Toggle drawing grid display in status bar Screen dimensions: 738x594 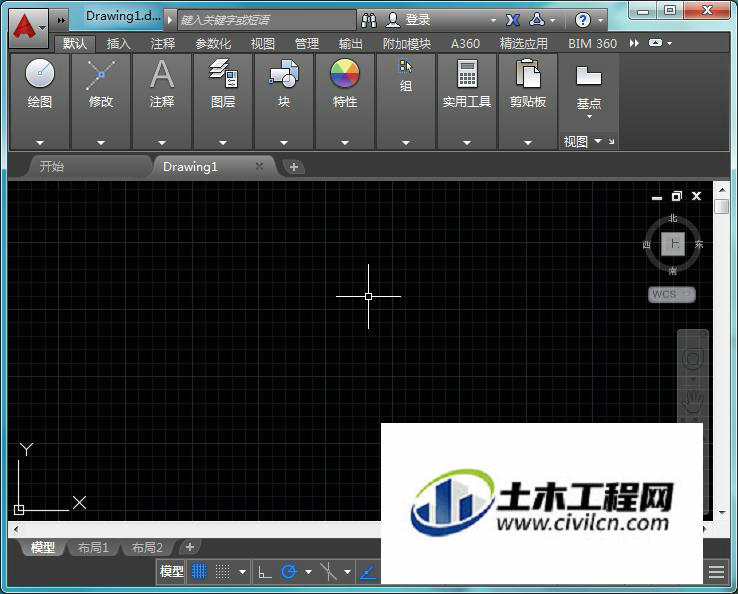[199, 572]
